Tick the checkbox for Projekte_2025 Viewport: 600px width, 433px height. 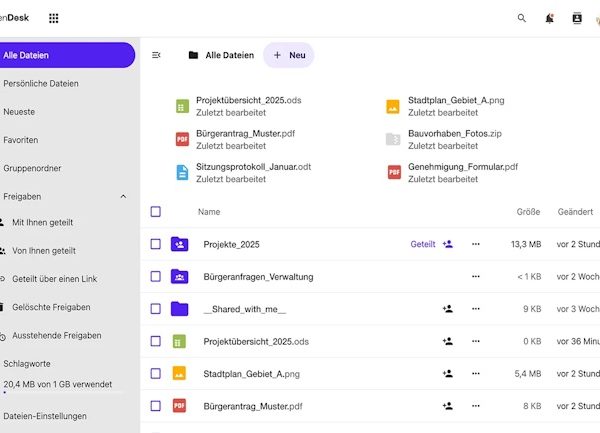(155, 244)
